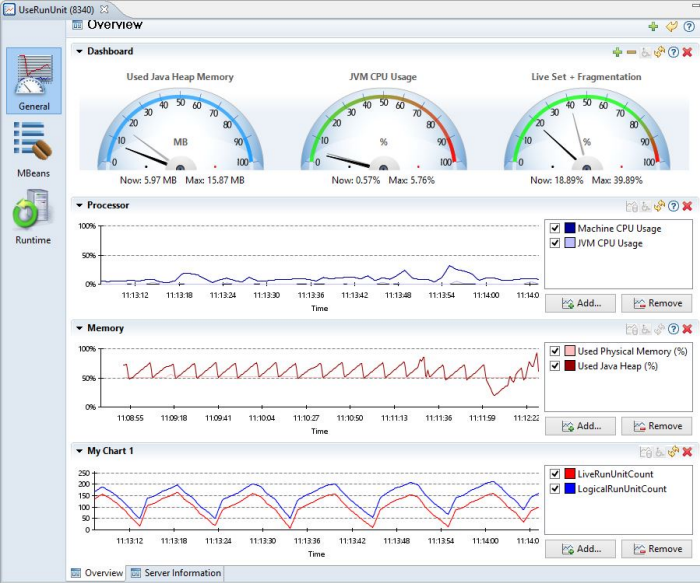Toggle Used Java Heap (%) checkbox
The image size is (700, 583).
click(x=556, y=366)
